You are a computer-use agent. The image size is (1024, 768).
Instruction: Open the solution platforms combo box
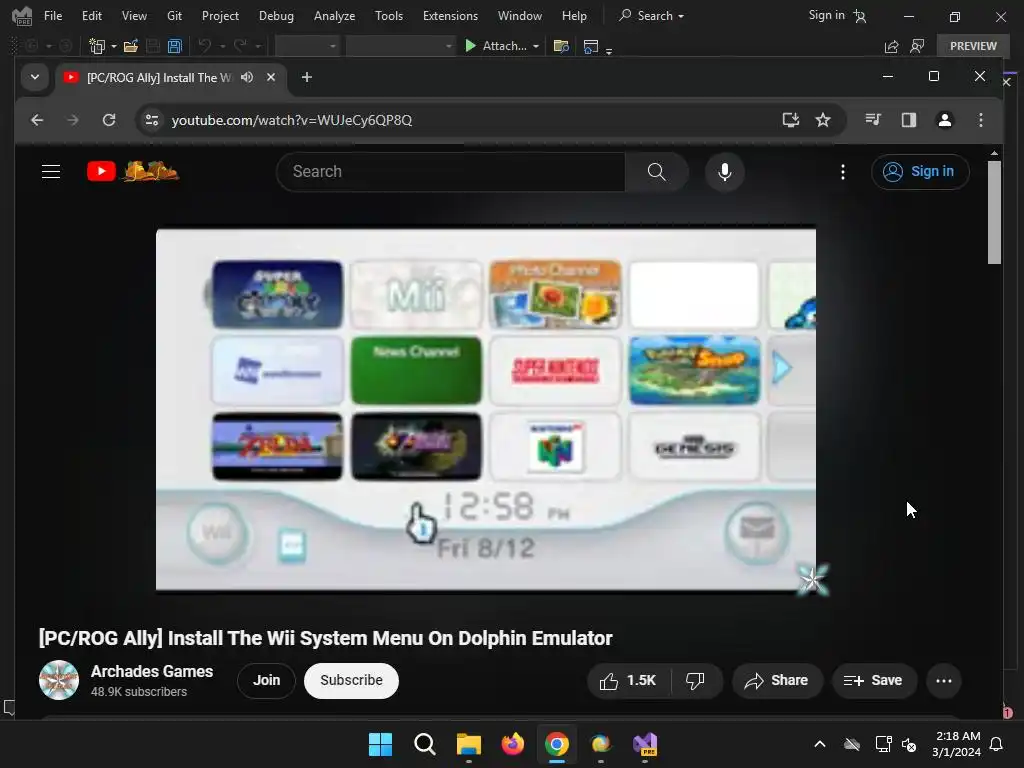[x=400, y=46]
